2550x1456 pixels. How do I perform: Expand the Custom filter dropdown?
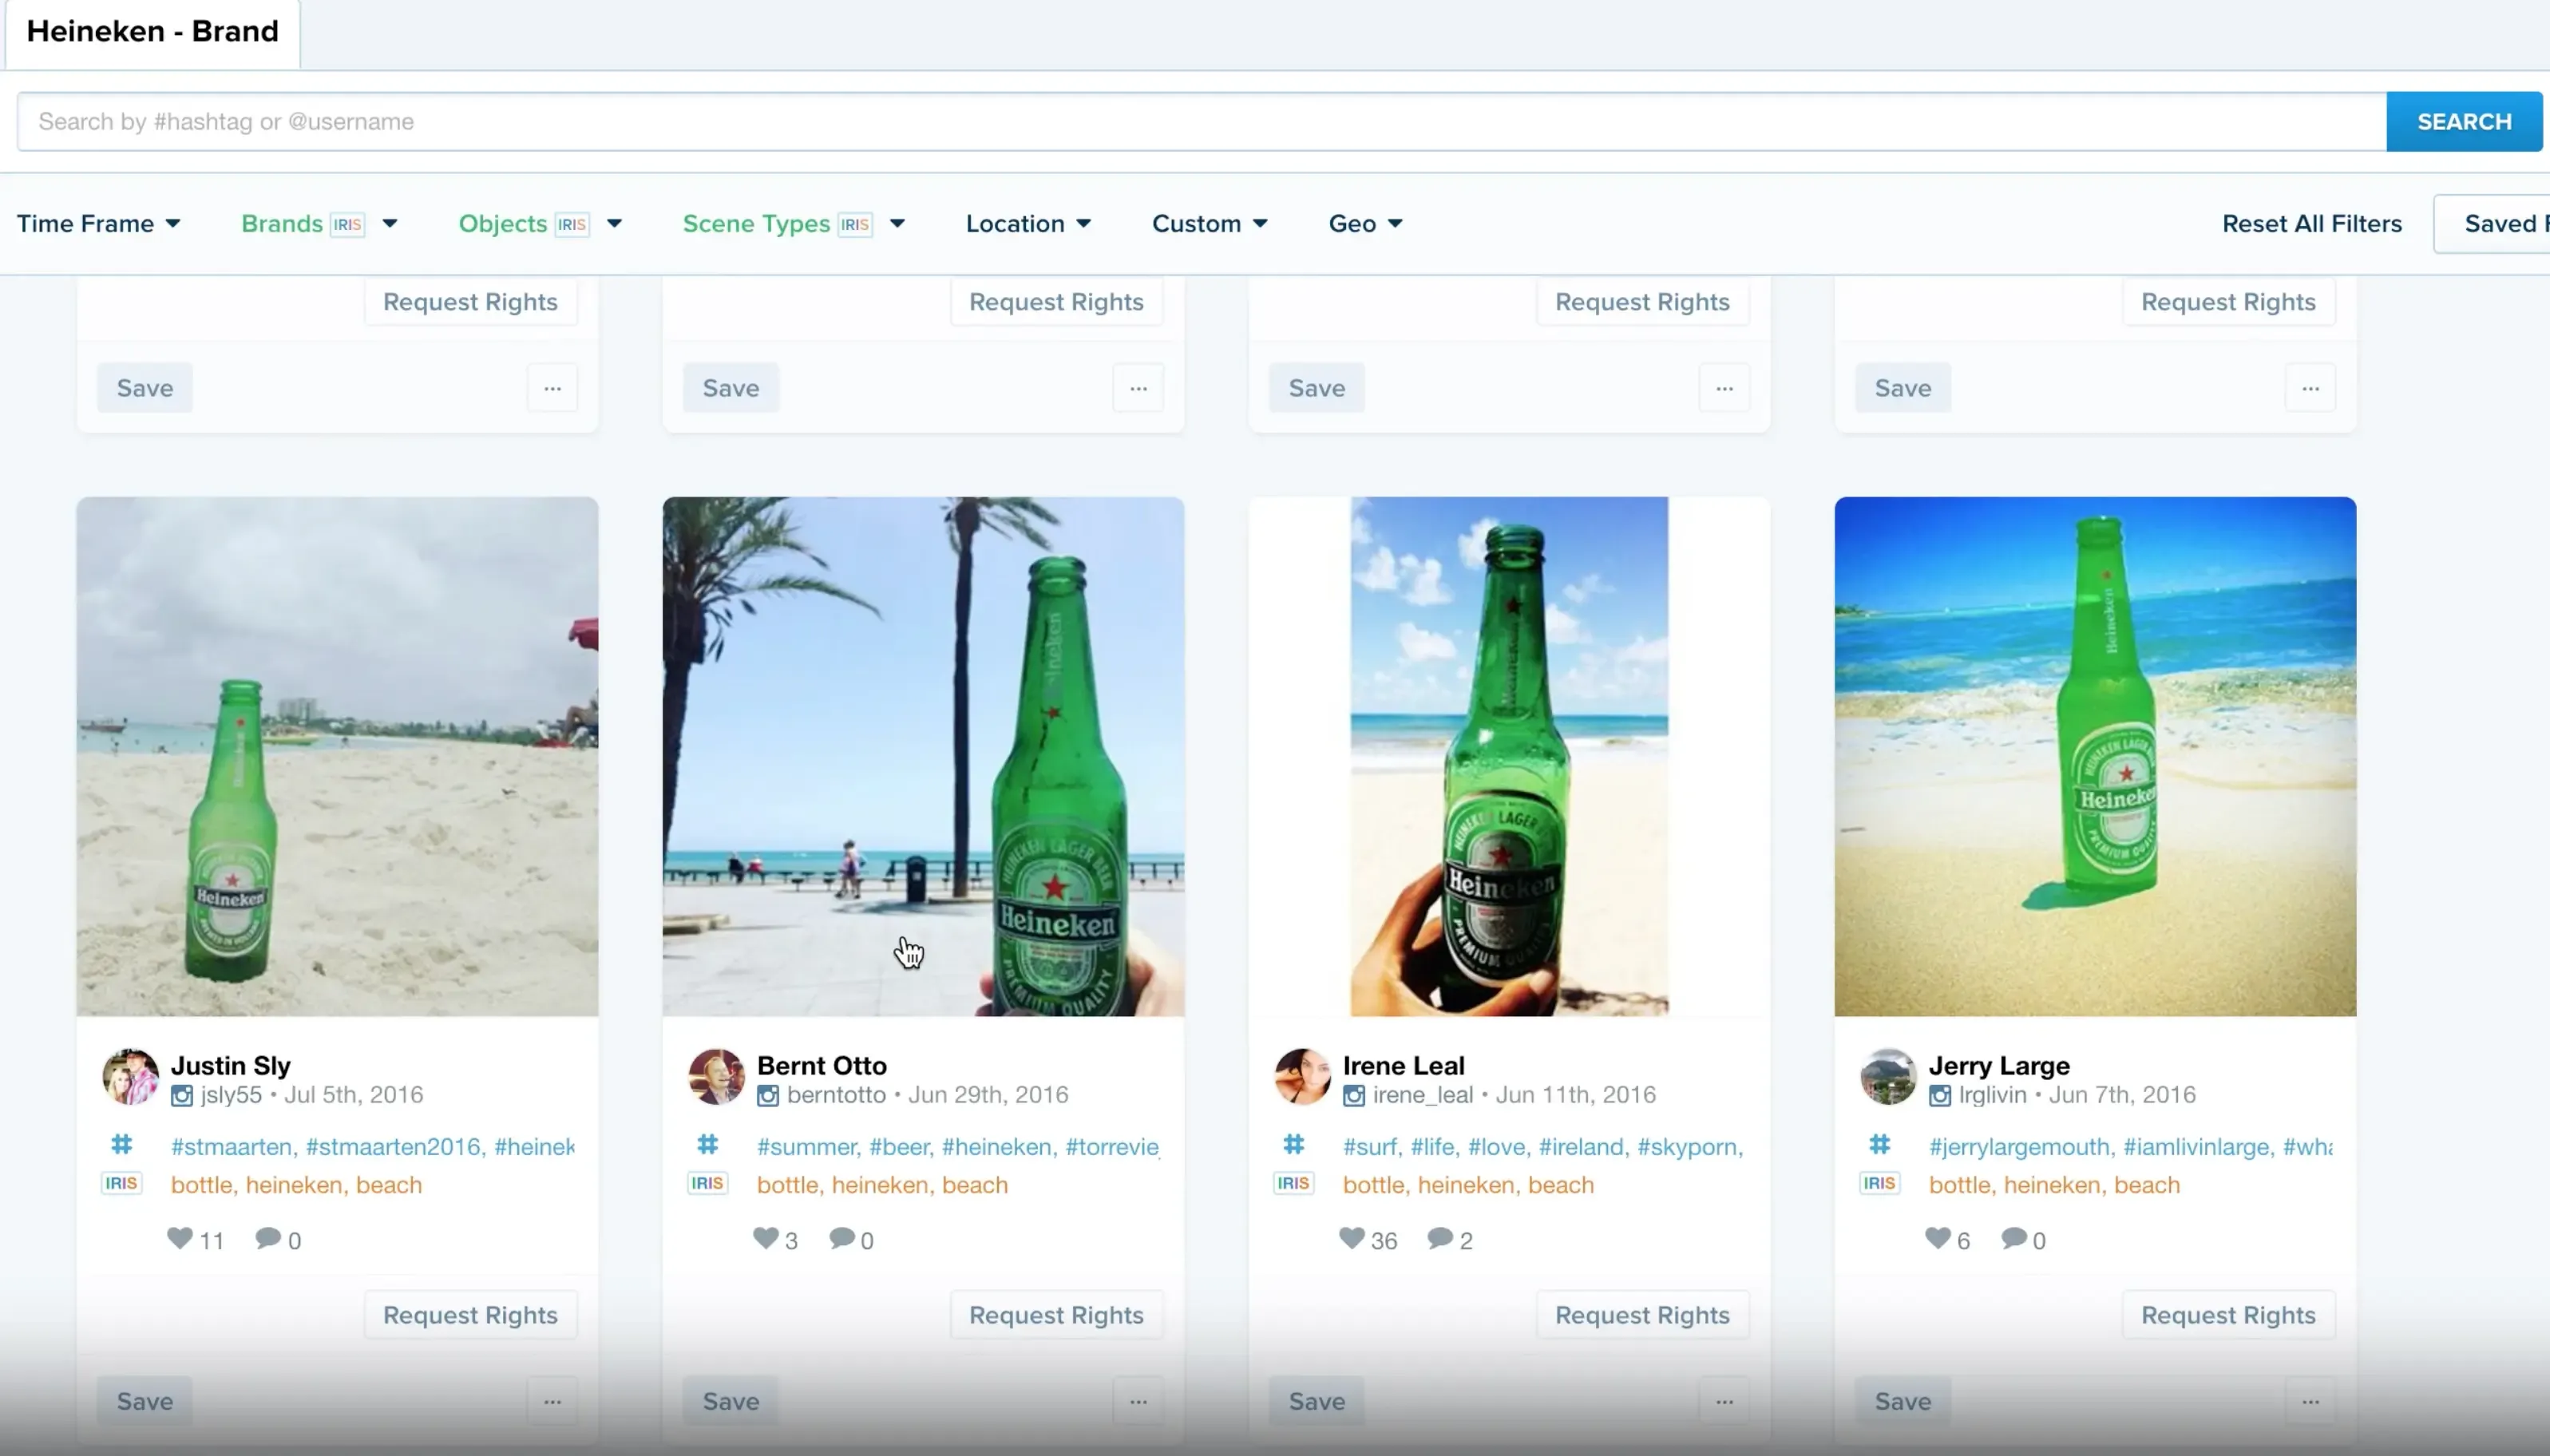tap(1210, 223)
